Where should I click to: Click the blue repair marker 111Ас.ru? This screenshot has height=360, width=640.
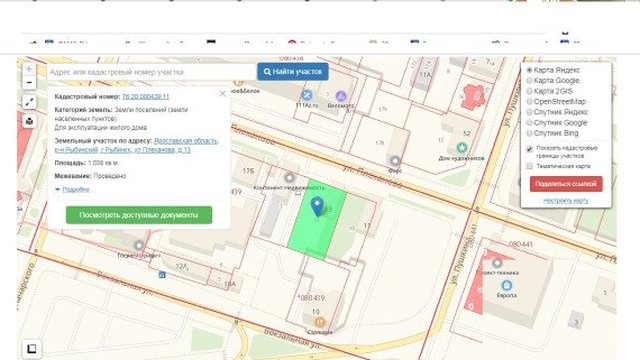307,95
